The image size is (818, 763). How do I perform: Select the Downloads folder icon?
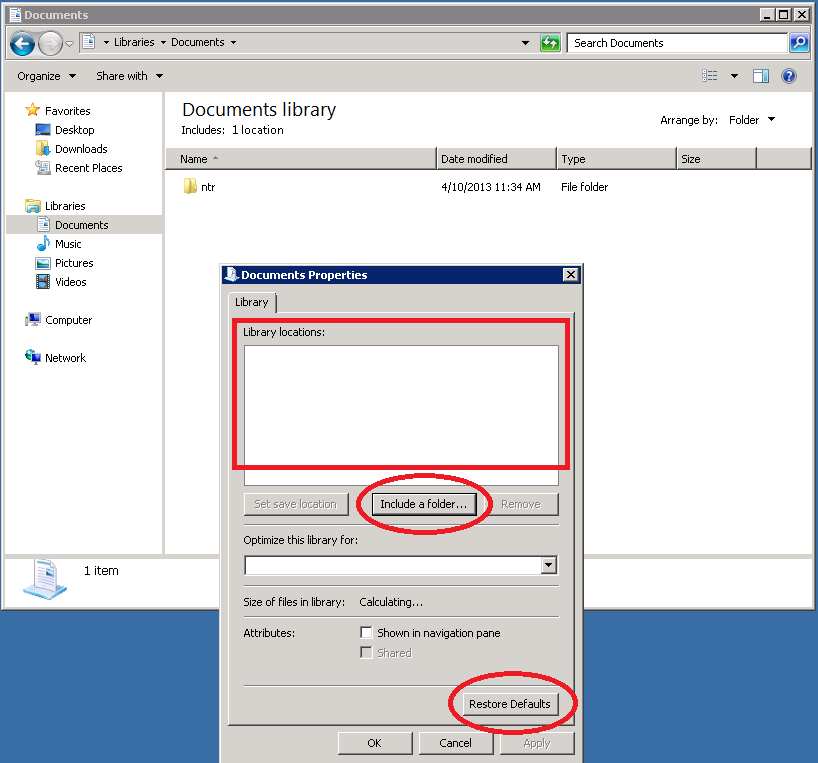click(43, 149)
